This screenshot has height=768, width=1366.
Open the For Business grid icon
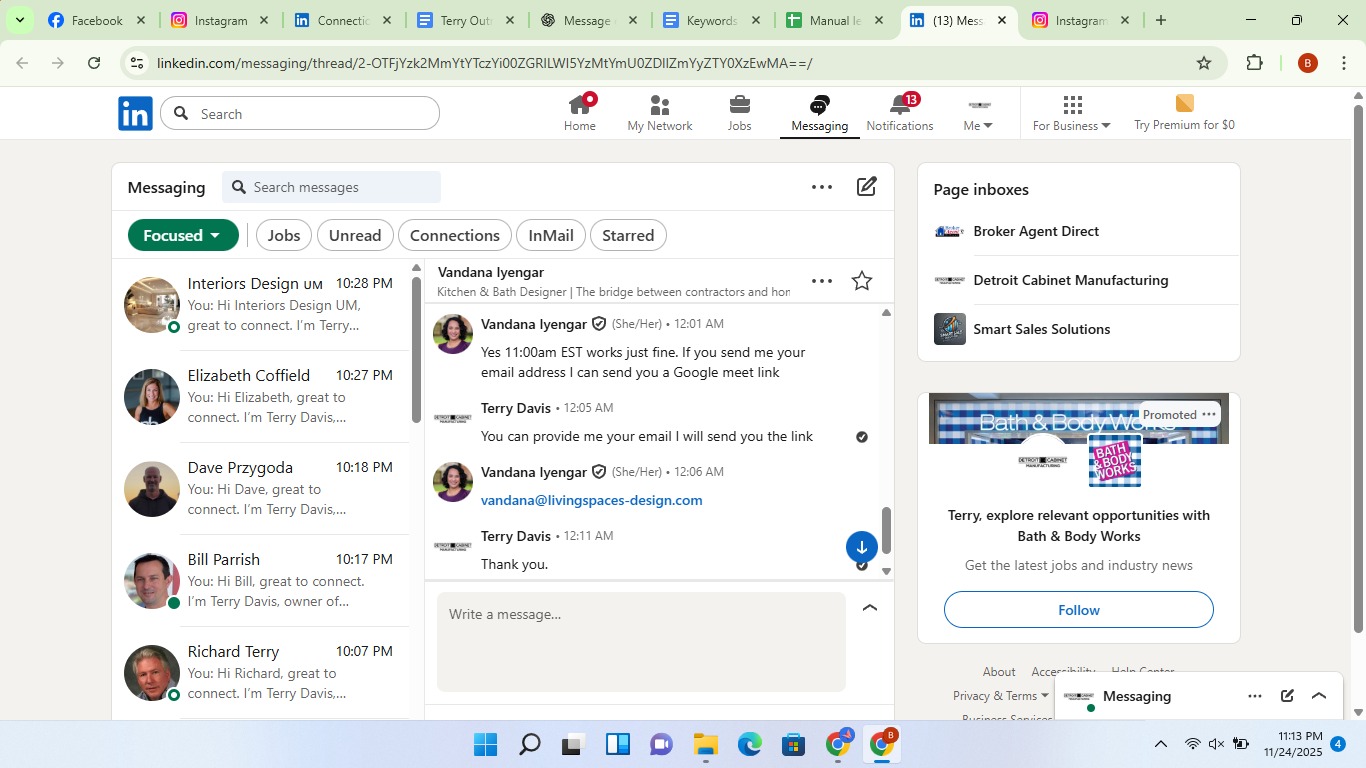coord(1072,106)
